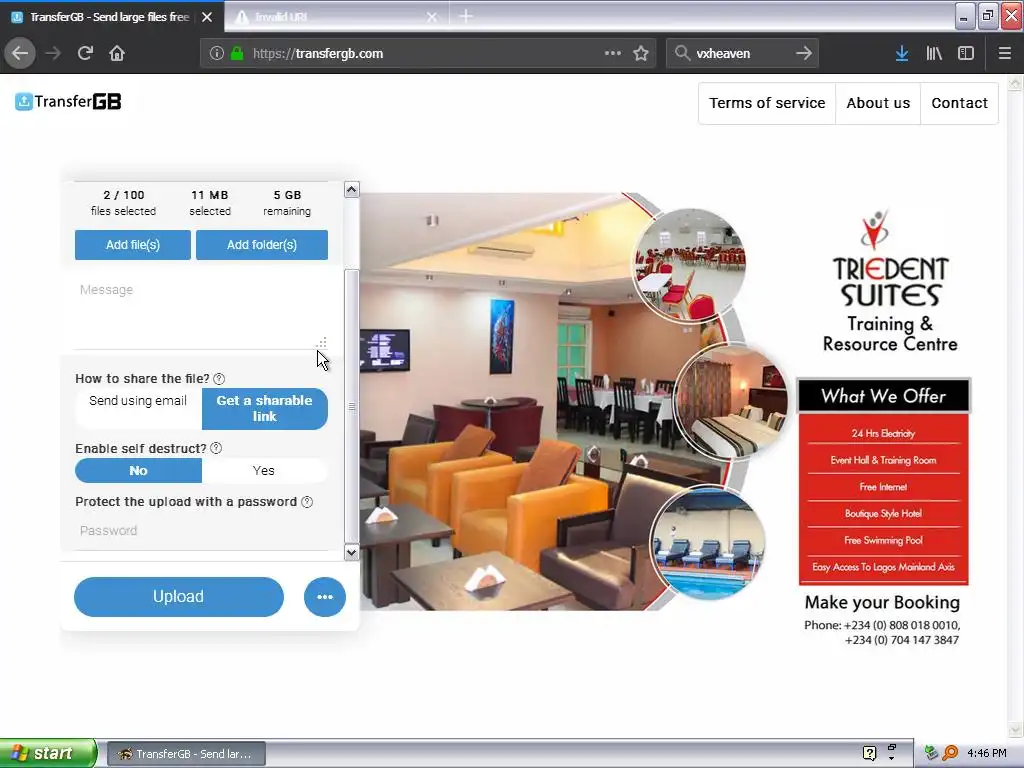Open the About us page
This screenshot has width=1024, height=768.
click(878, 103)
